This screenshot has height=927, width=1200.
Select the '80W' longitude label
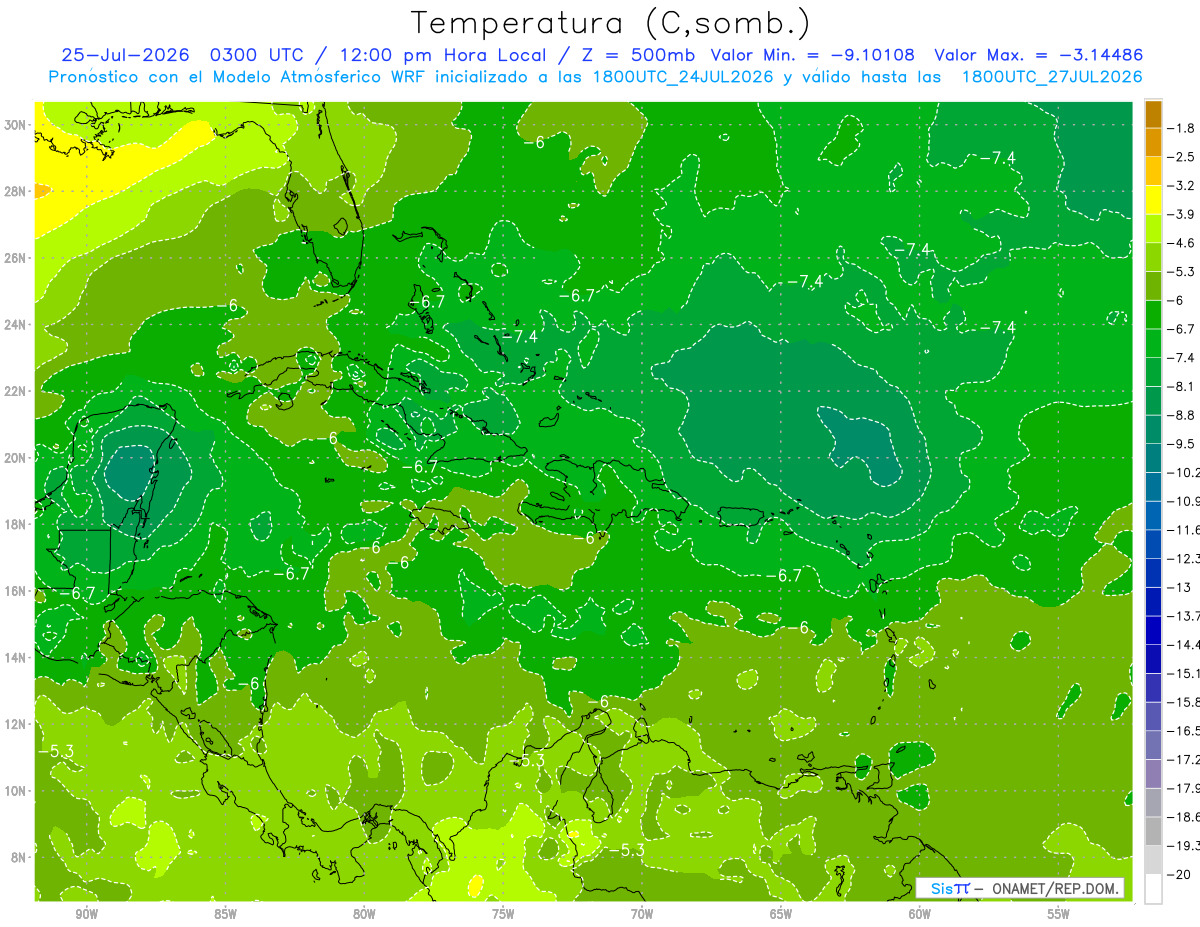[364, 914]
